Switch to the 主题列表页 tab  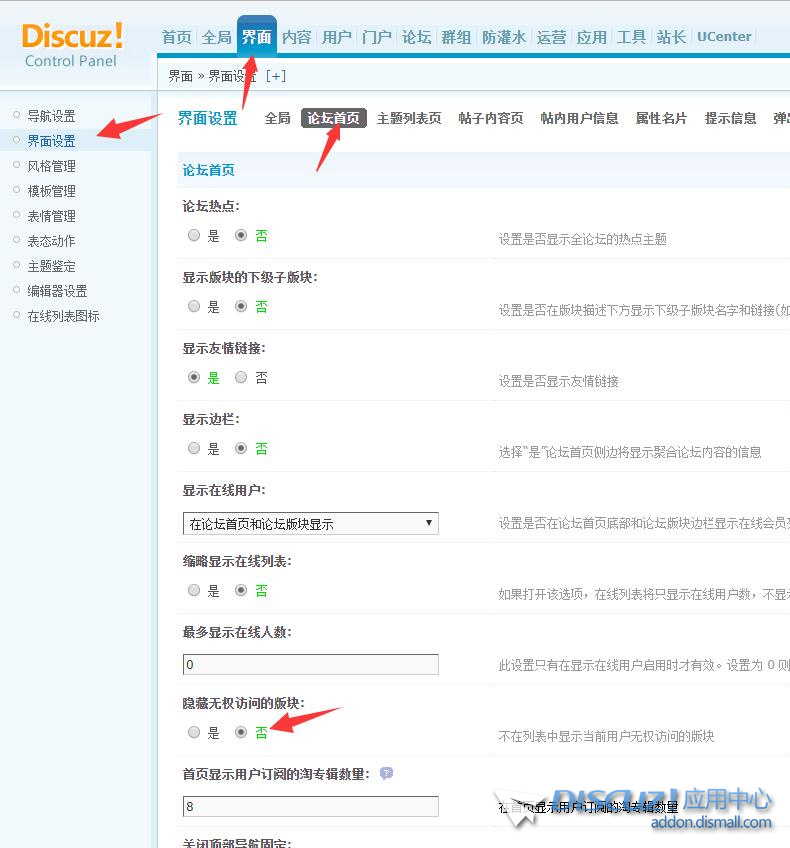(x=408, y=118)
